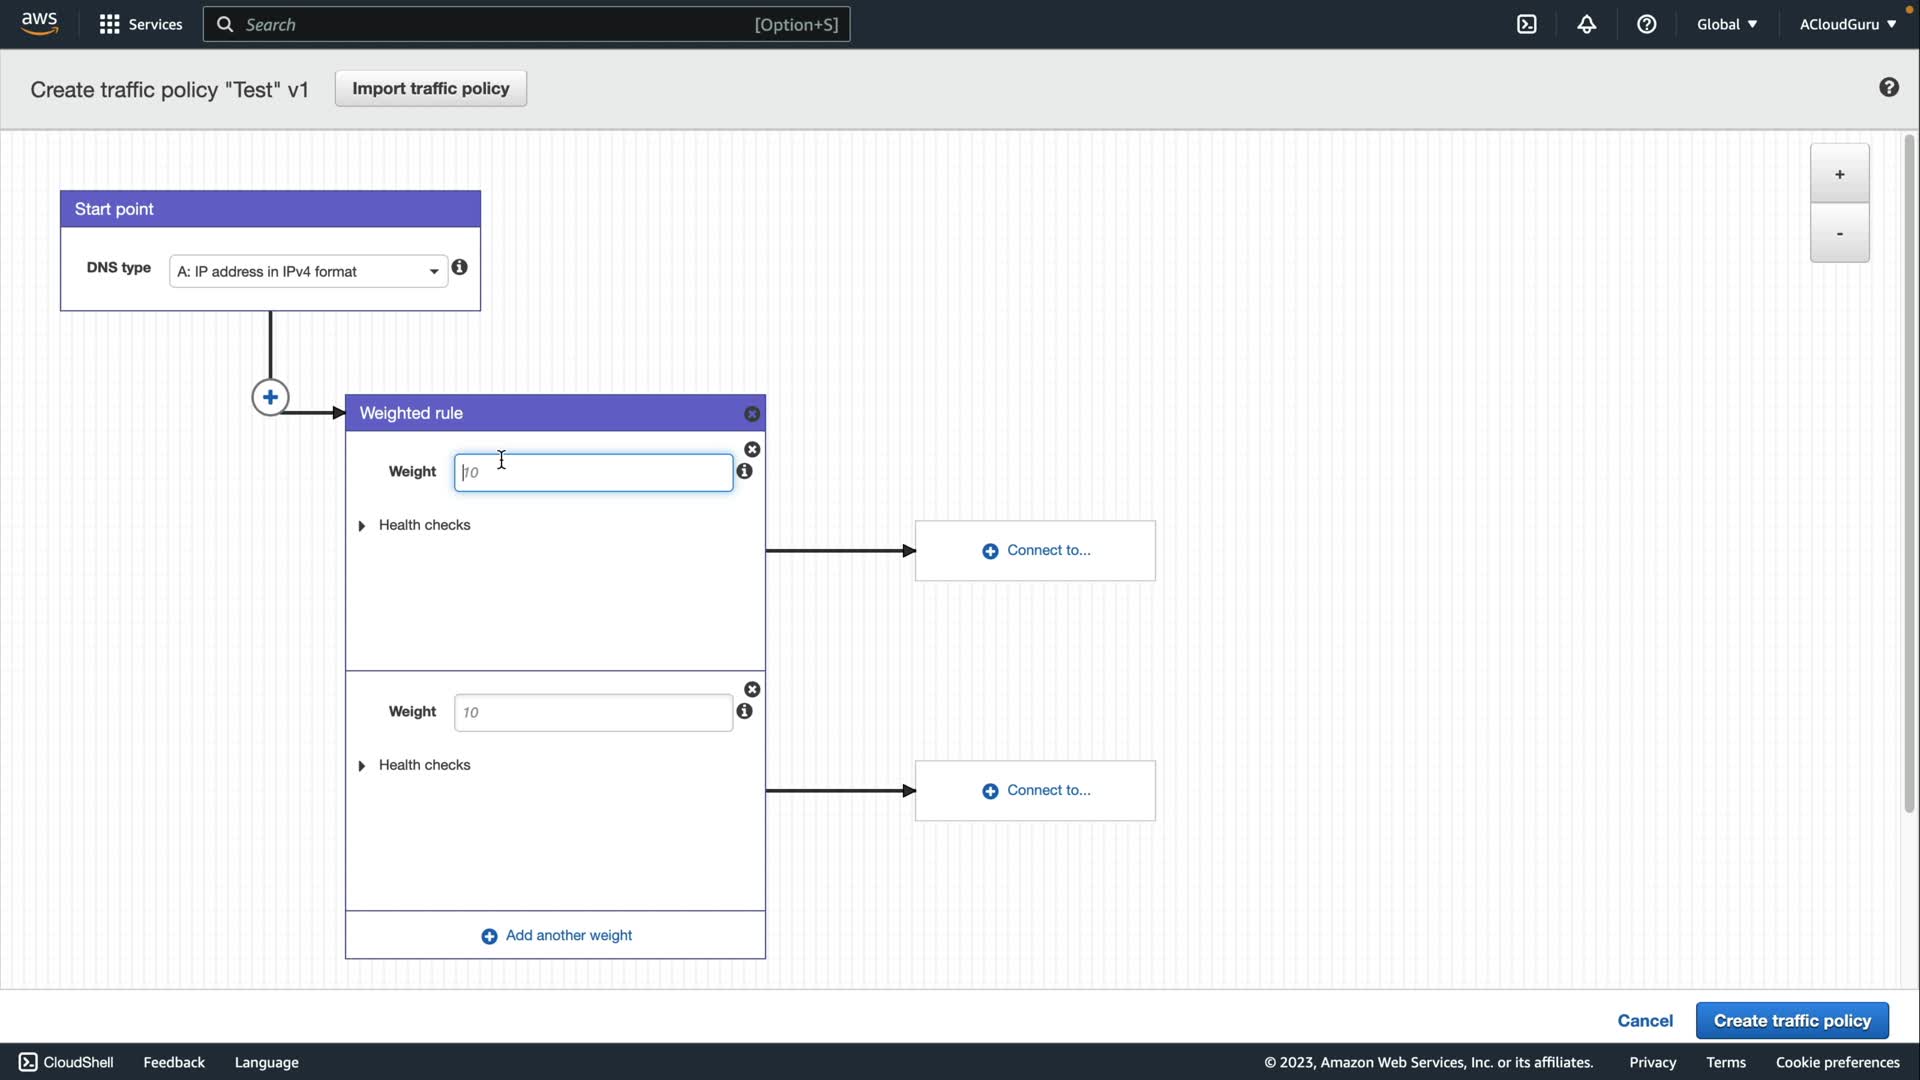Open the Global region menu
The image size is (1920, 1080).
pos(1726,24)
